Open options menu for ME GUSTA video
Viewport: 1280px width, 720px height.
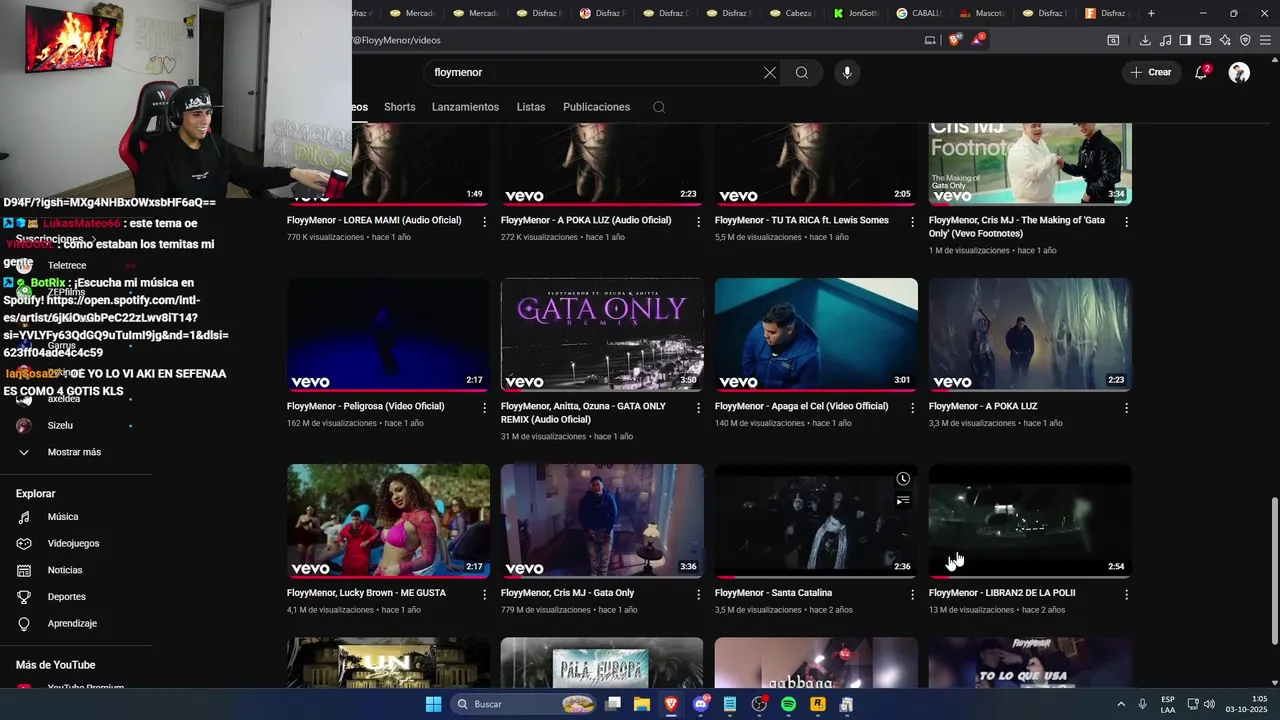point(485,594)
